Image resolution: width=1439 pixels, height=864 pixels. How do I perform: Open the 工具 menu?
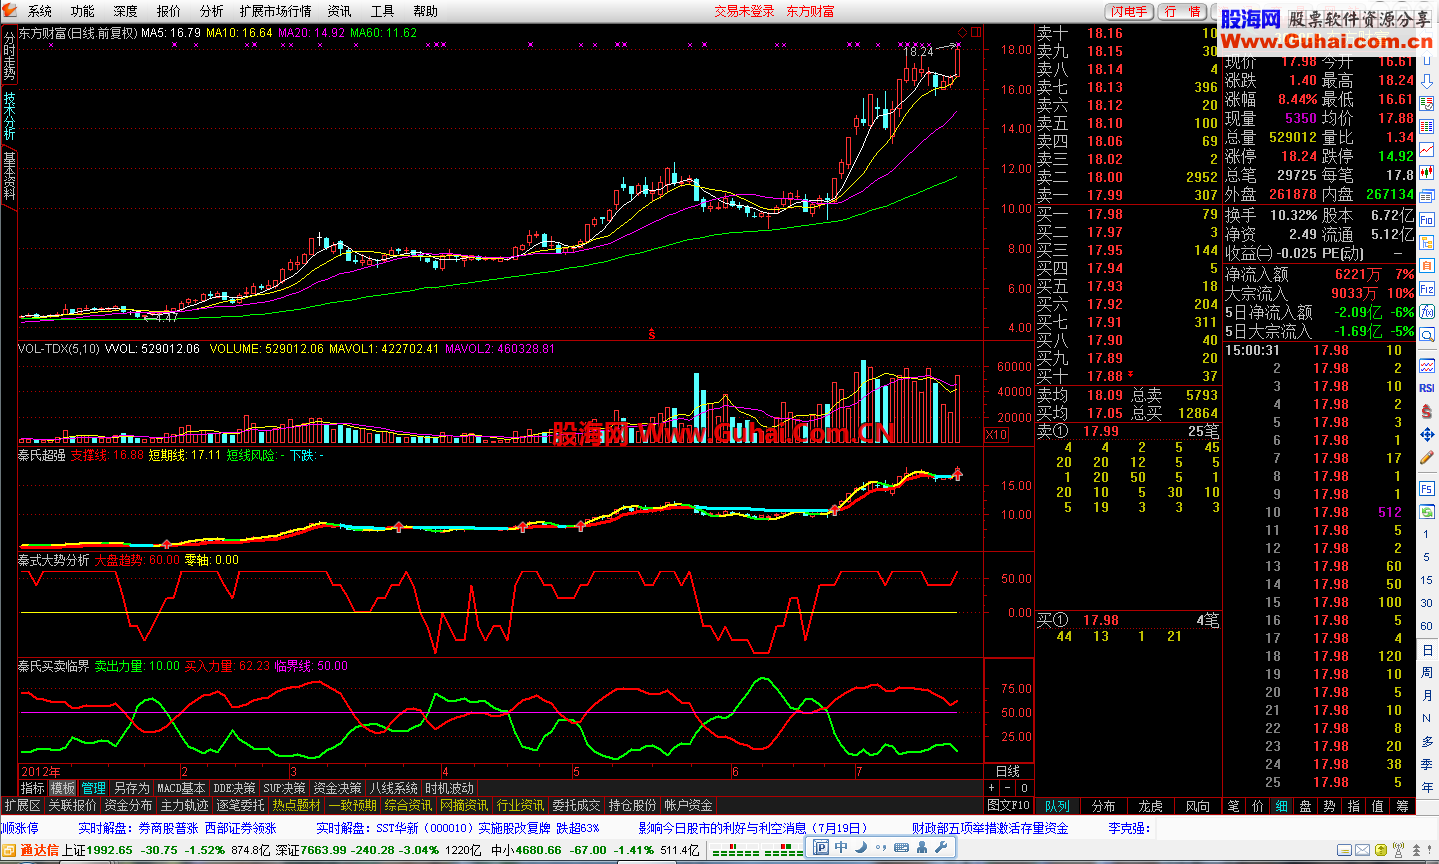(x=383, y=11)
